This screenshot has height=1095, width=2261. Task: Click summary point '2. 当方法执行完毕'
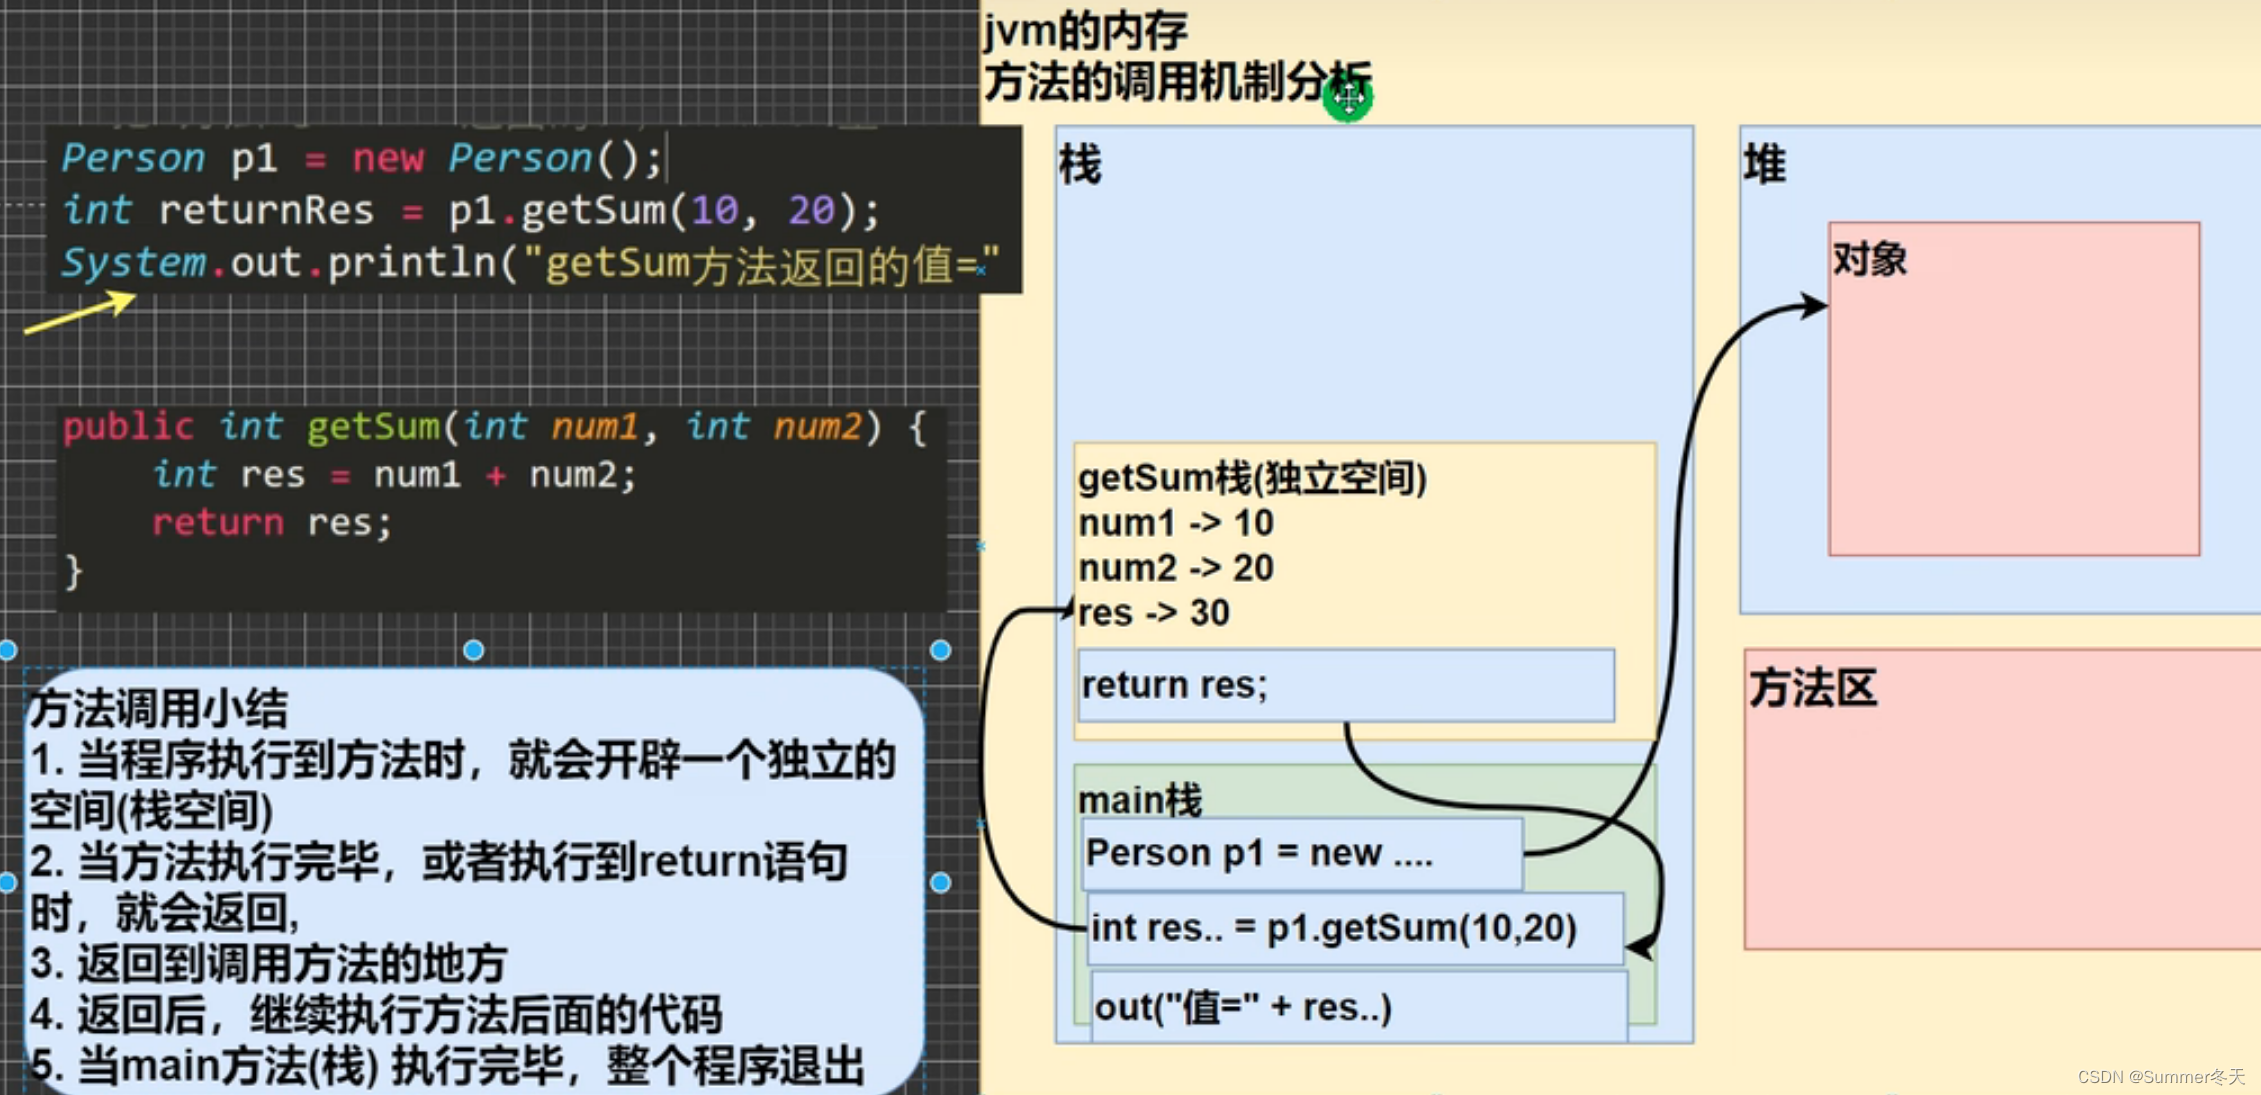pos(438,886)
